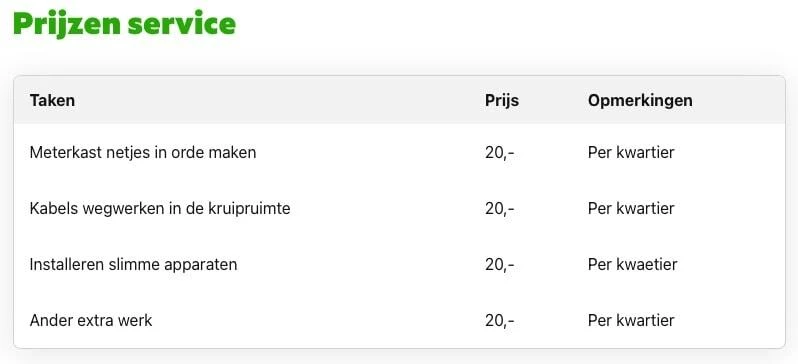Click Per kwartier in Kabels row
The image size is (798, 364).
(x=631, y=208)
